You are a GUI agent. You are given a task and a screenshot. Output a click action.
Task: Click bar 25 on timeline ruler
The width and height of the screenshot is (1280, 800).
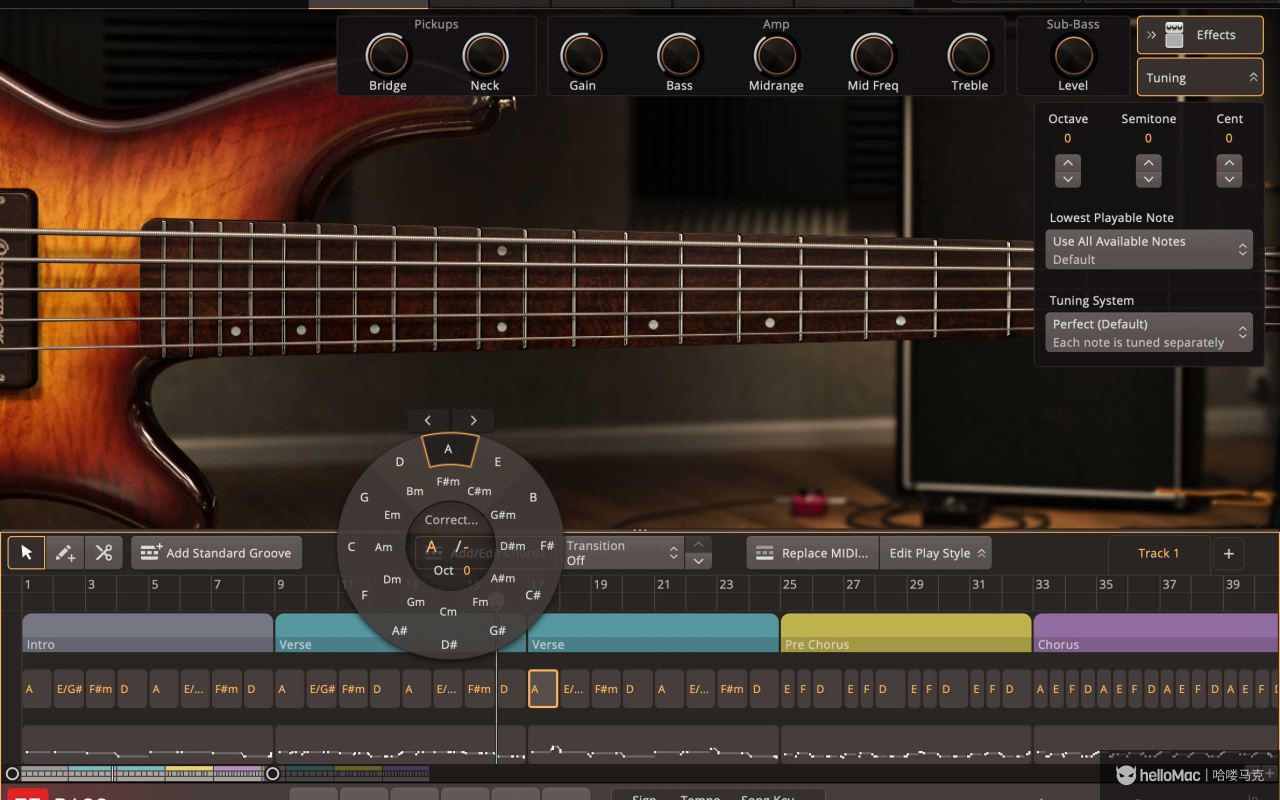[790, 584]
